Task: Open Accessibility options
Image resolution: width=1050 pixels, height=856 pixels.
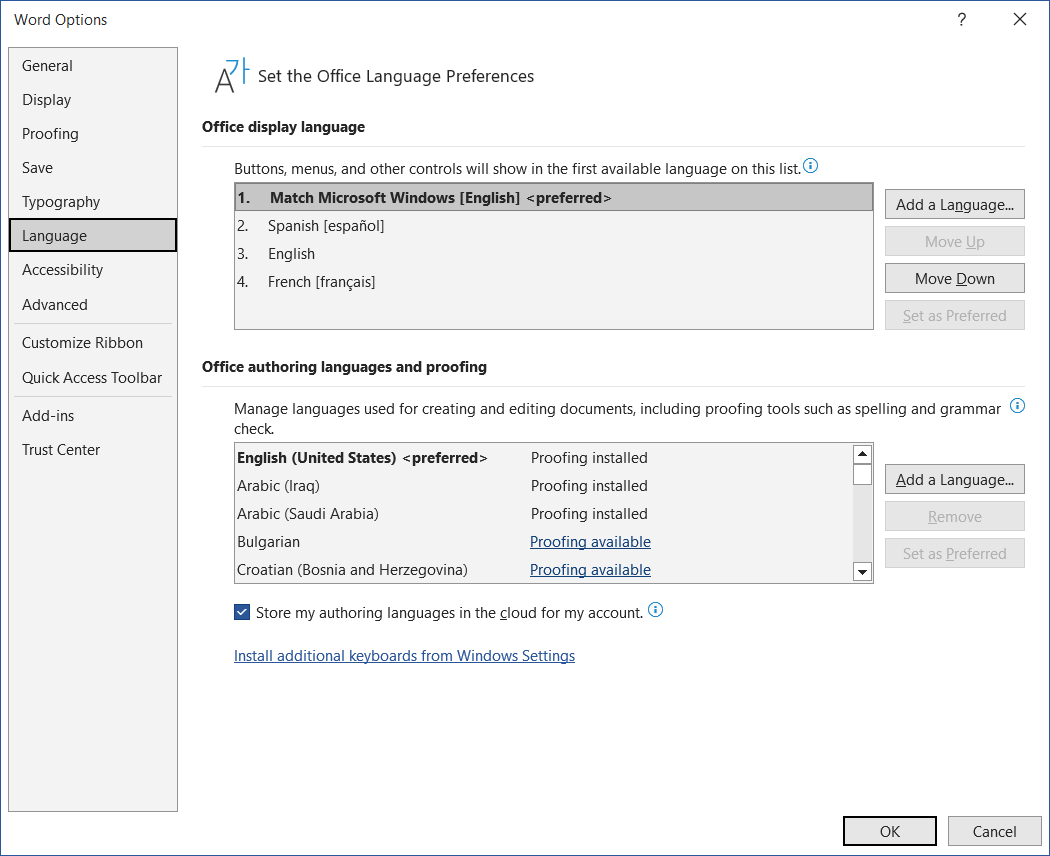Action: (x=93, y=270)
